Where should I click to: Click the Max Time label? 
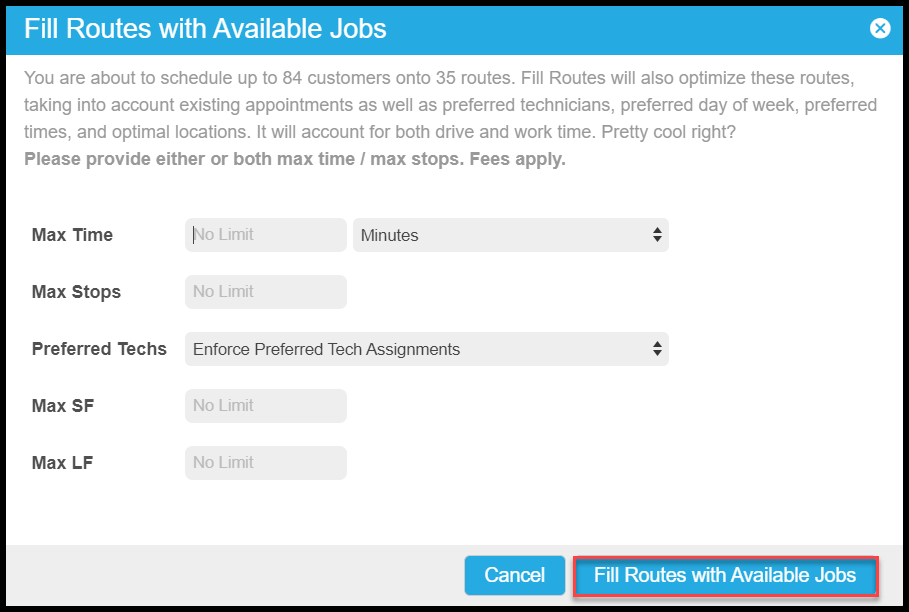tap(72, 235)
